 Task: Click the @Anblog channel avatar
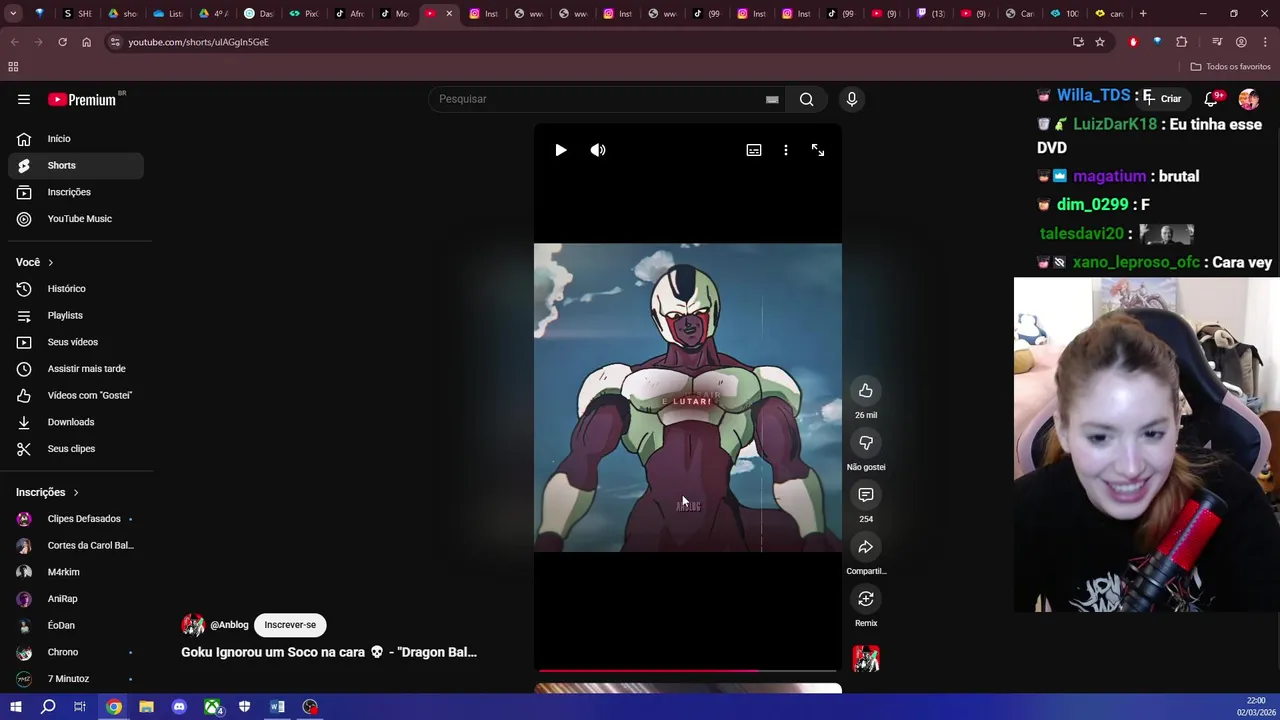pyautogui.click(x=193, y=625)
